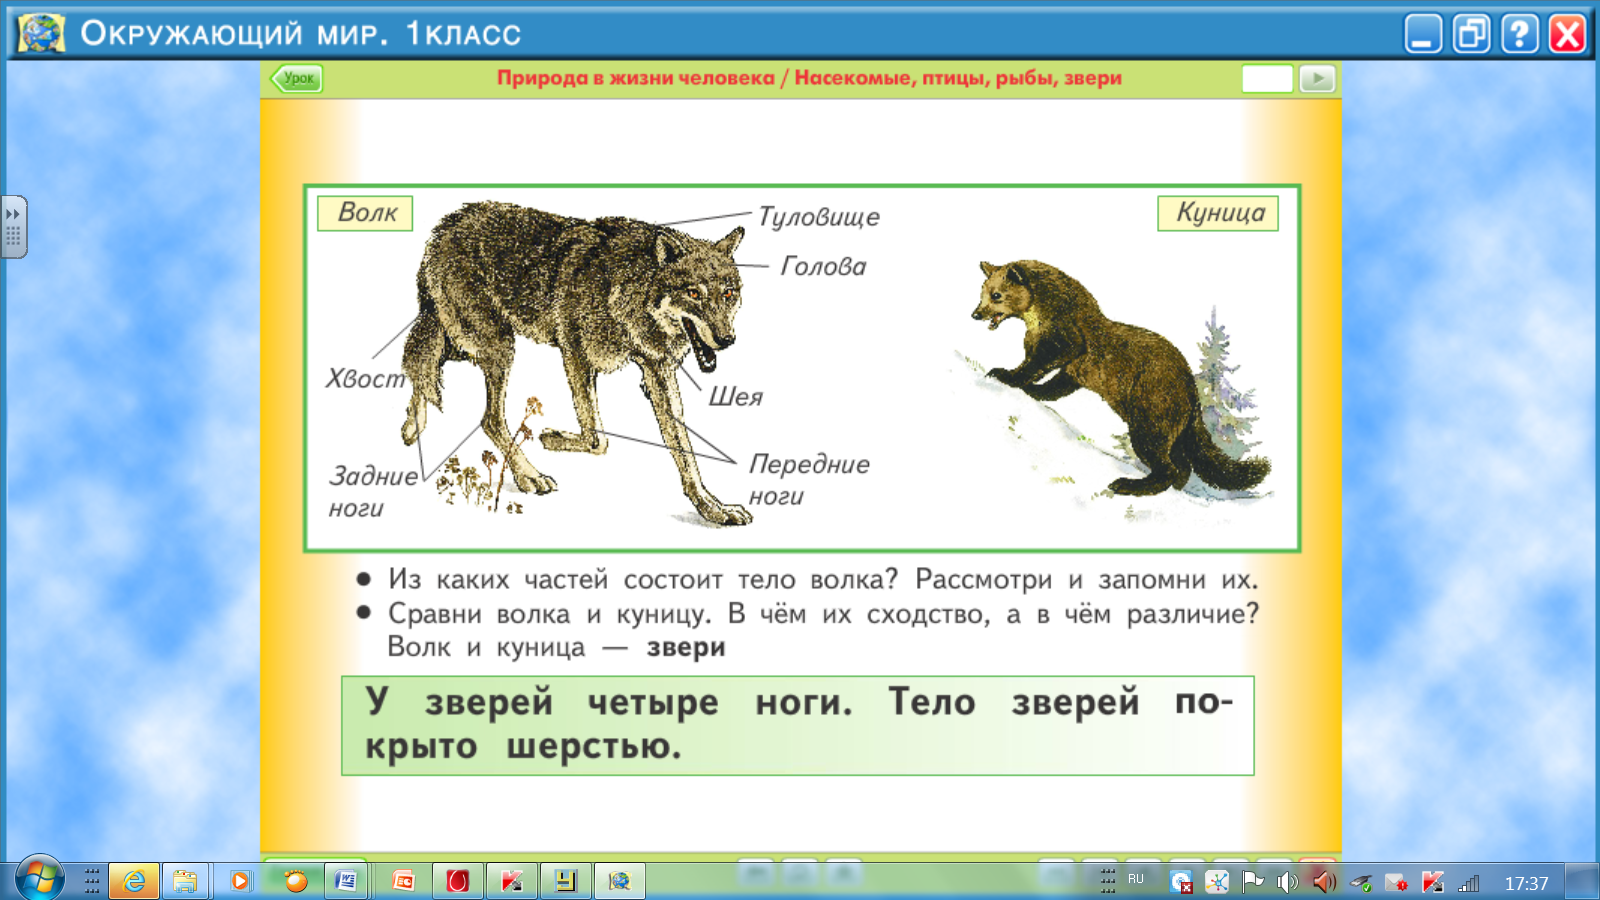Click the orange round player icon in the taskbar

click(x=296, y=881)
